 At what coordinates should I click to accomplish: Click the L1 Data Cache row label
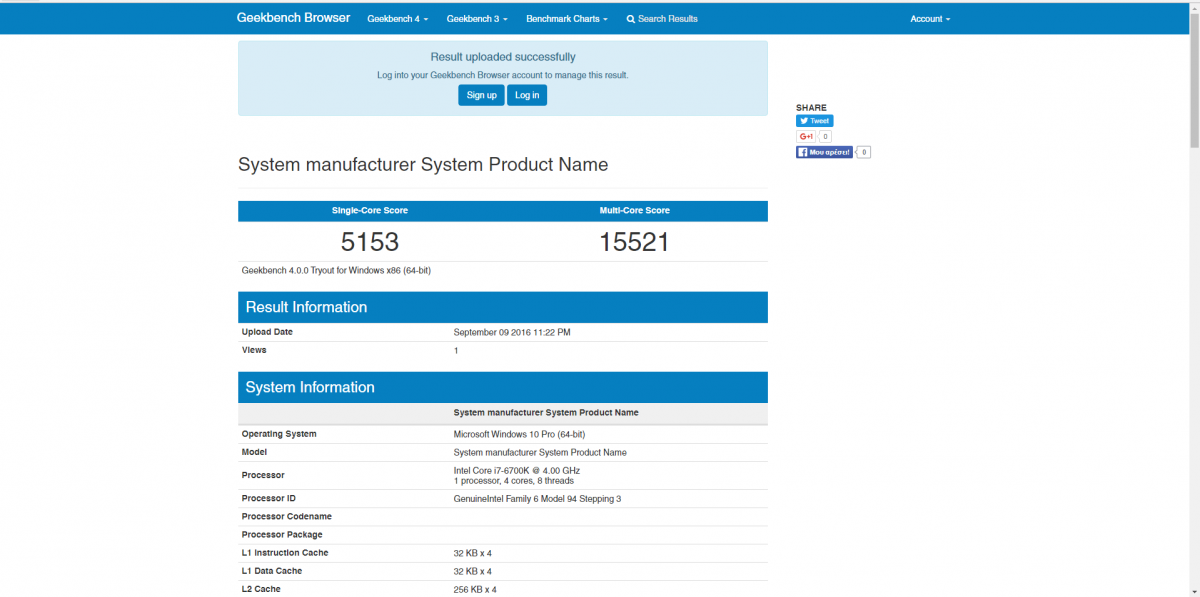pos(273,571)
